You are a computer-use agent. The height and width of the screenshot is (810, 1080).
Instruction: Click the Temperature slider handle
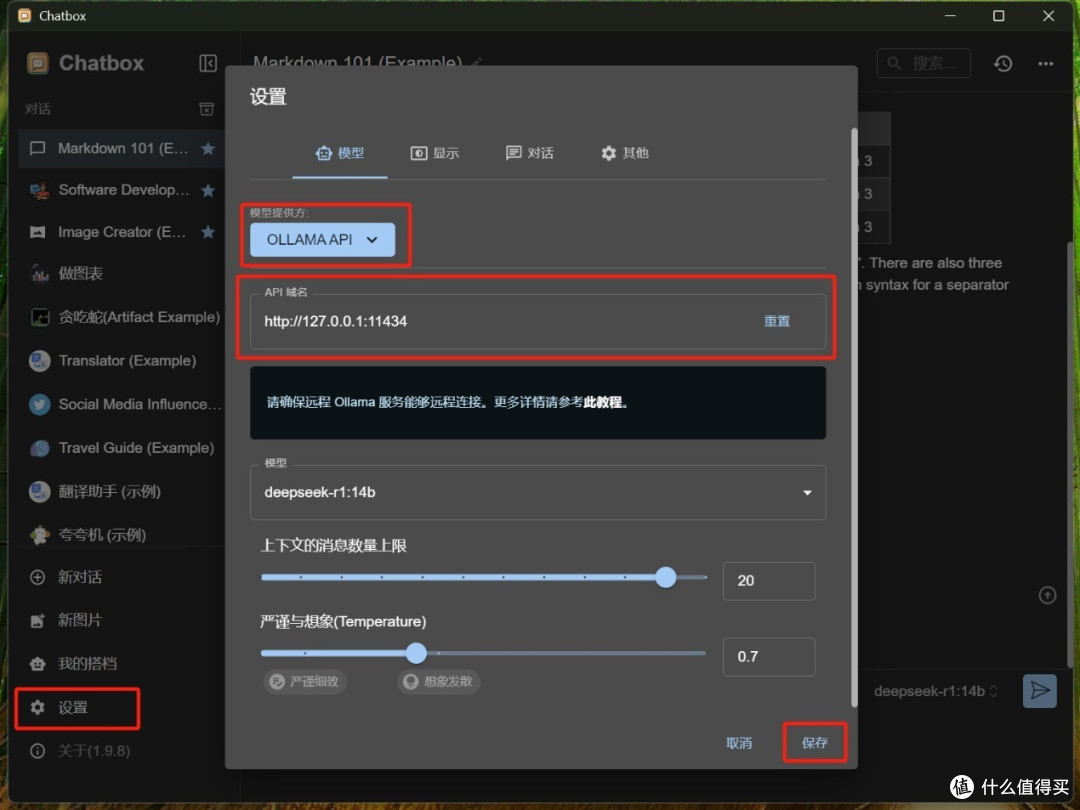416,652
